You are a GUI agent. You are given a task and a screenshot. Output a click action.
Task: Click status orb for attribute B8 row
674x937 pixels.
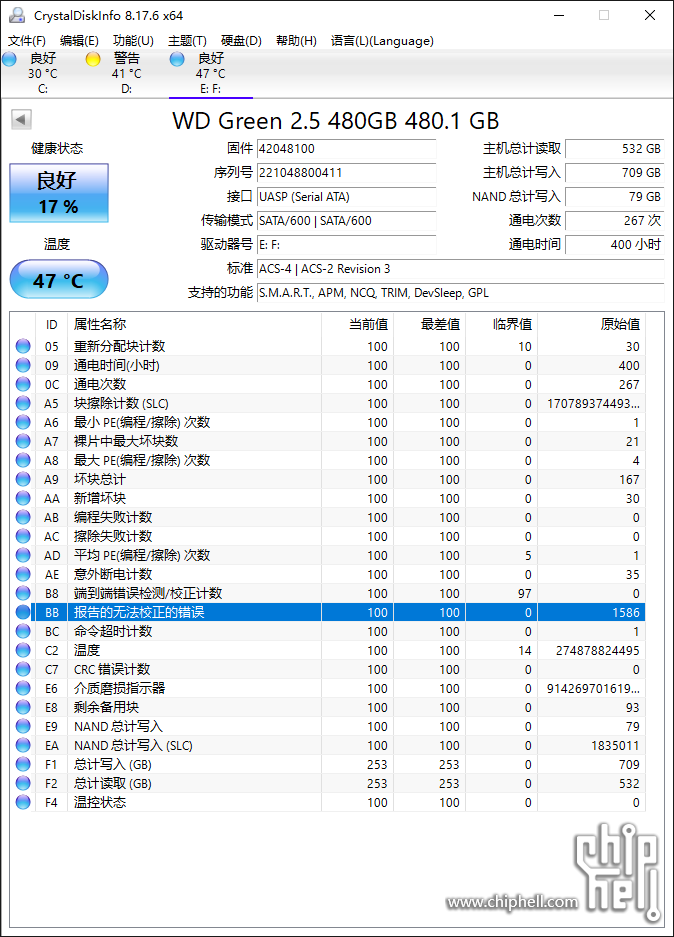(x=23, y=593)
